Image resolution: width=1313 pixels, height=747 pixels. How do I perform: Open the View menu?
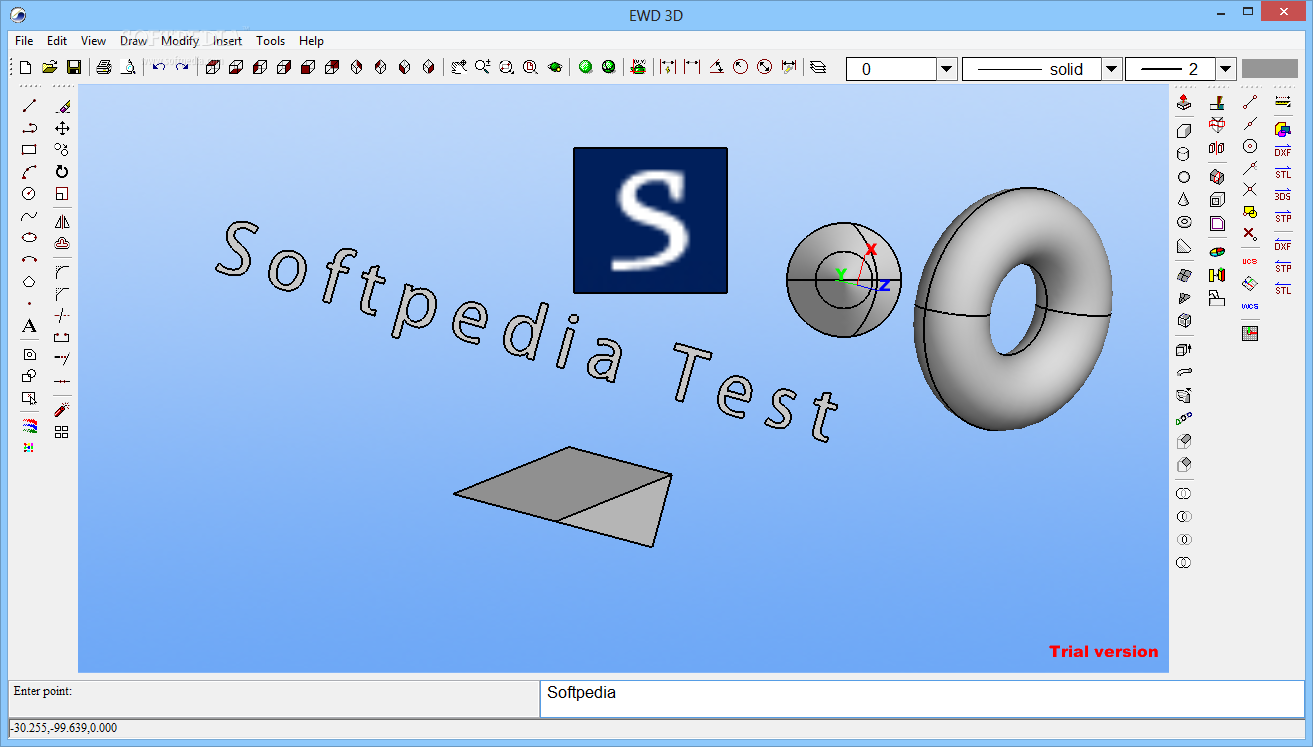tap(93, 41)
